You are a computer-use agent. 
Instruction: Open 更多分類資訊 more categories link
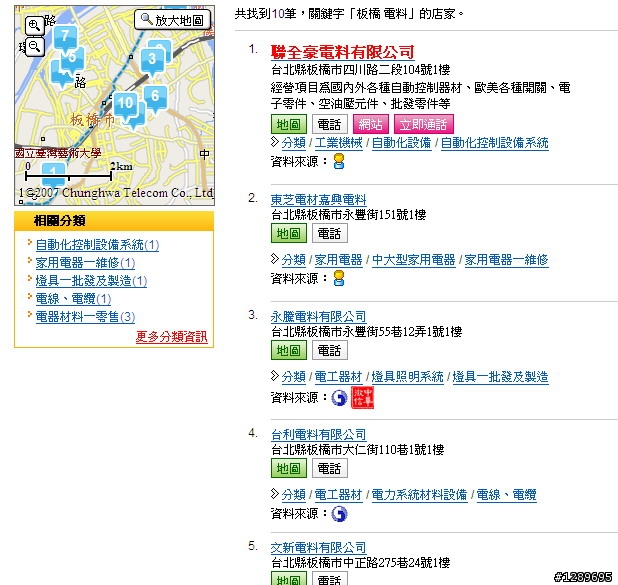(171, 337)
